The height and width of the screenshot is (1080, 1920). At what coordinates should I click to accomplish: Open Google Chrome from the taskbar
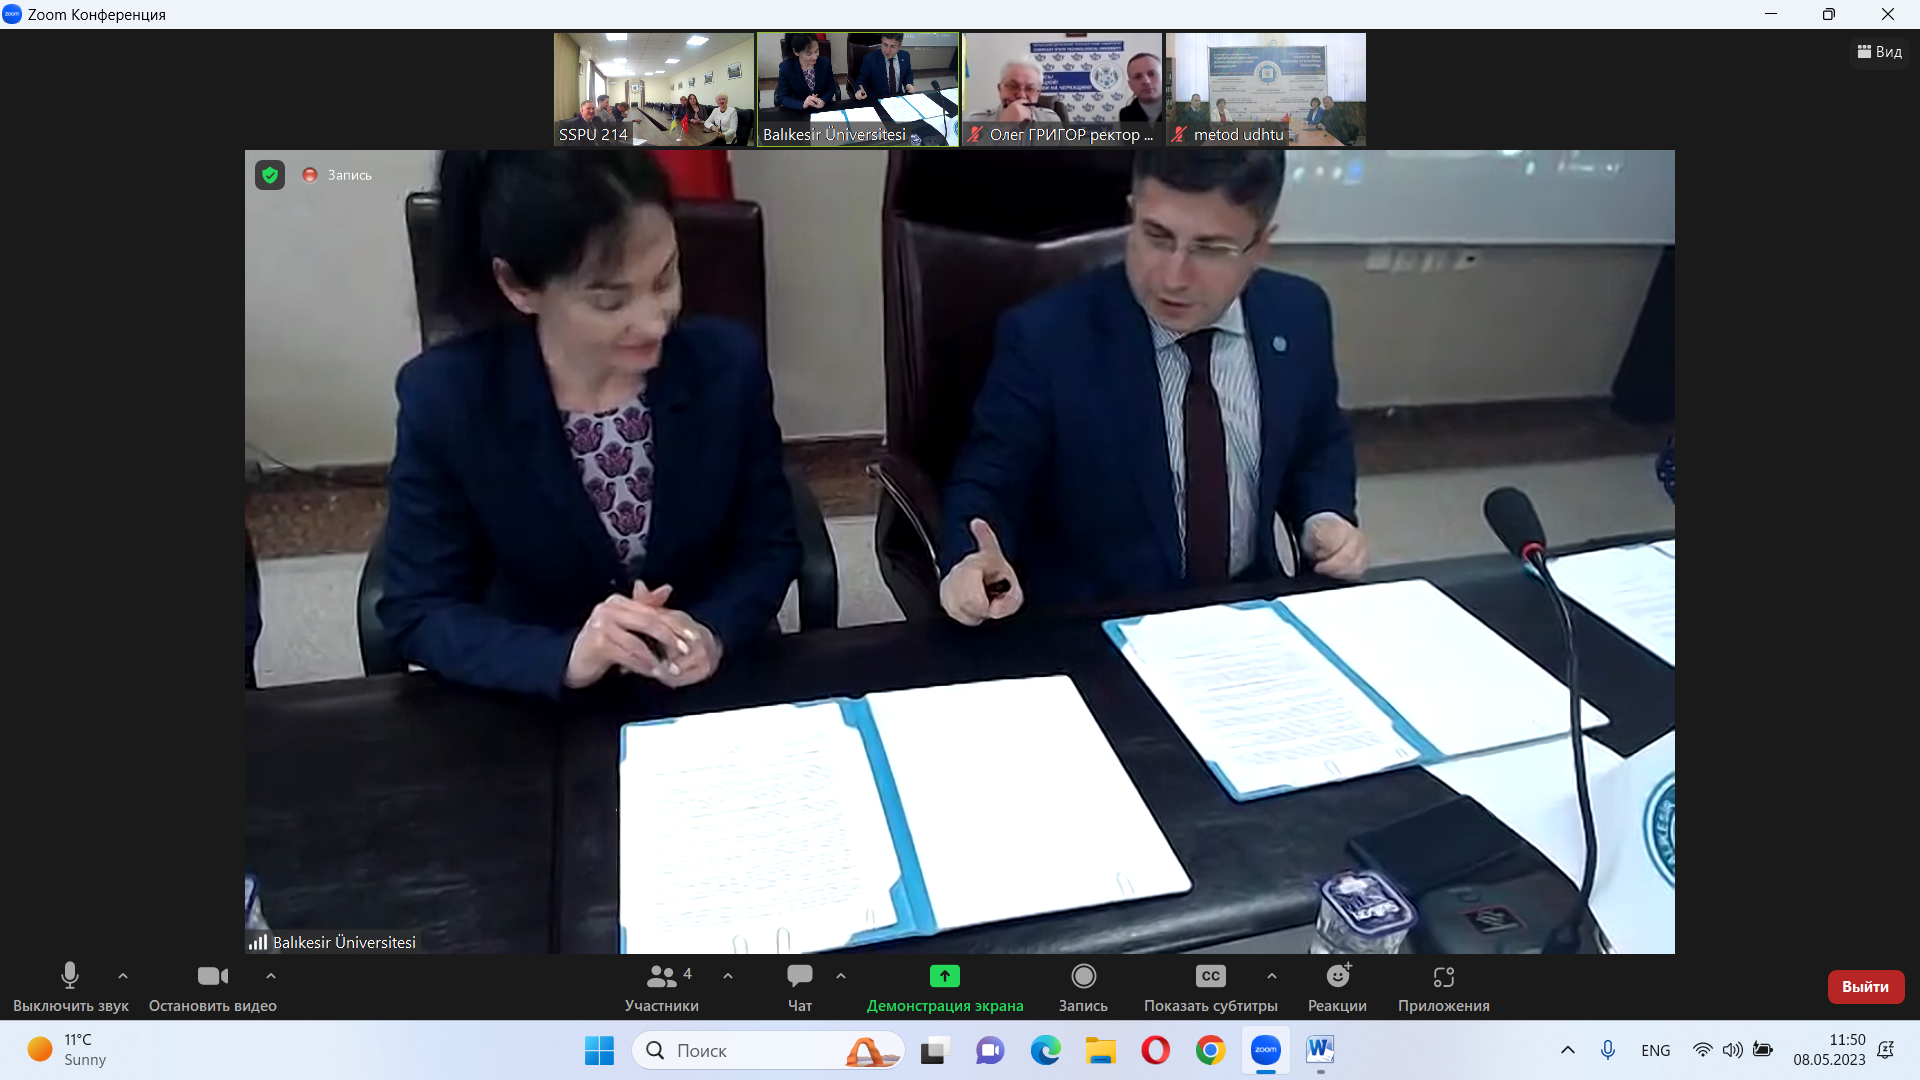(x=1210, y=1050)
